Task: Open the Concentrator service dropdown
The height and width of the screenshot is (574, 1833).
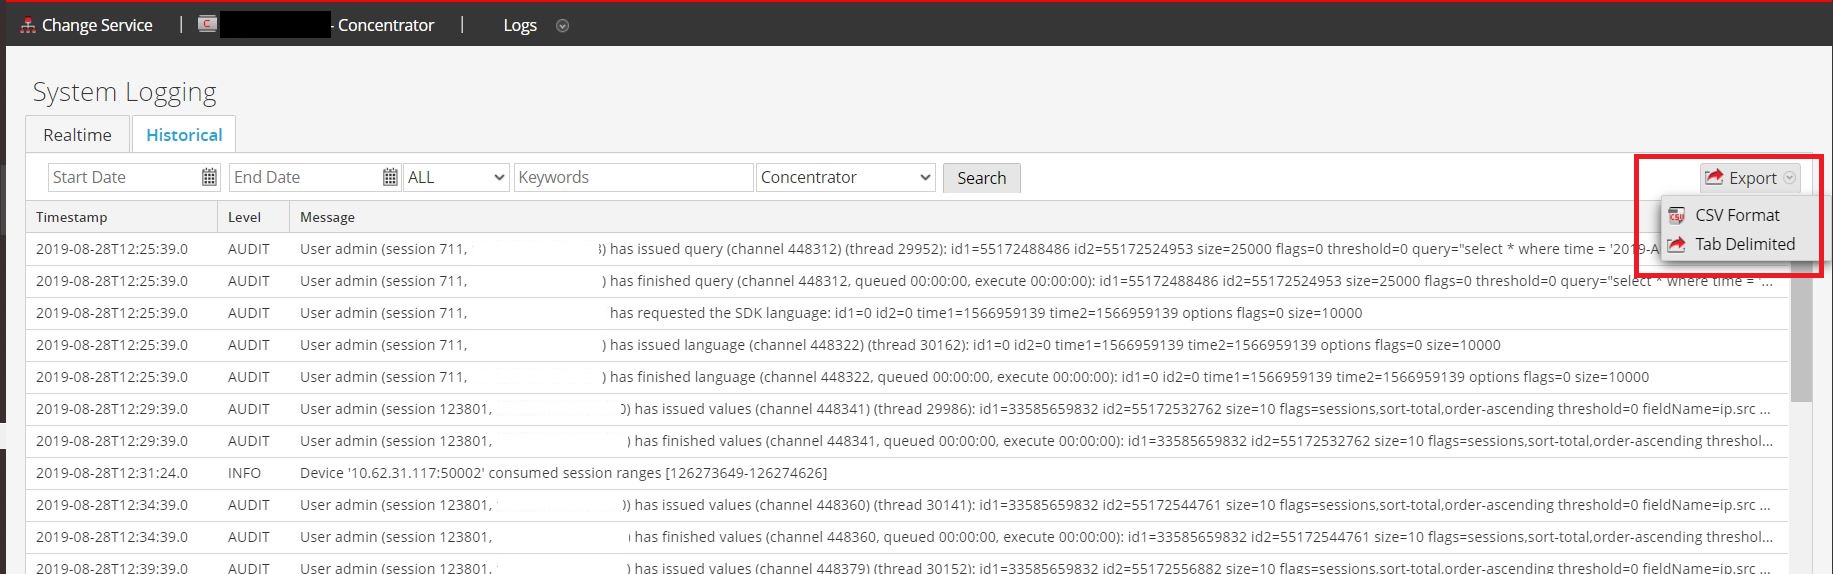Action: tap(846, 177)
